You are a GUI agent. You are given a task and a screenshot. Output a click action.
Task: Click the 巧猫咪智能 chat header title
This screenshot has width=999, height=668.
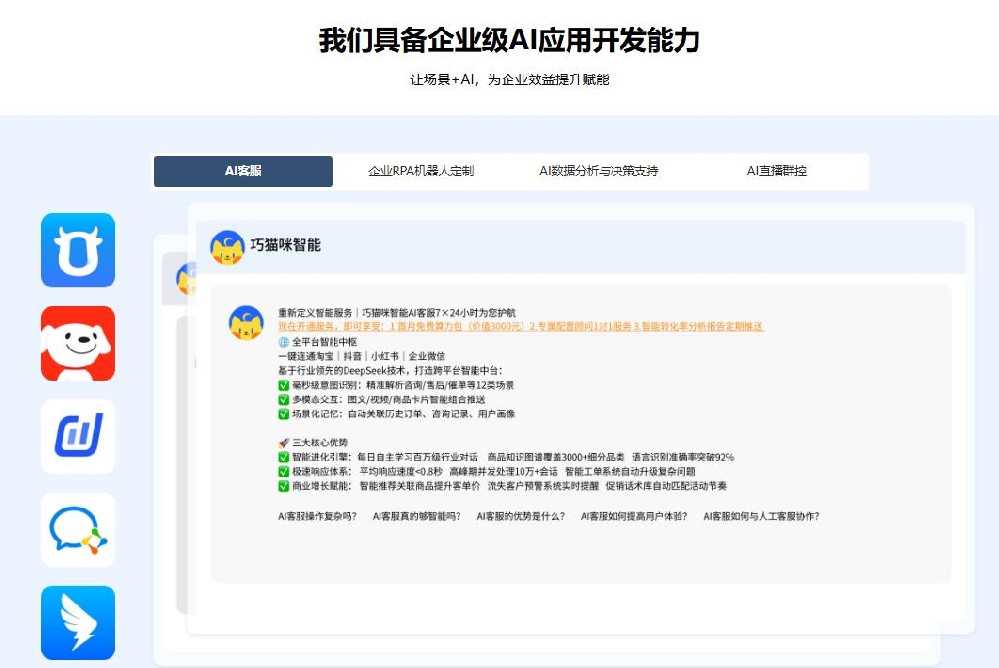[x=285, y=245]
